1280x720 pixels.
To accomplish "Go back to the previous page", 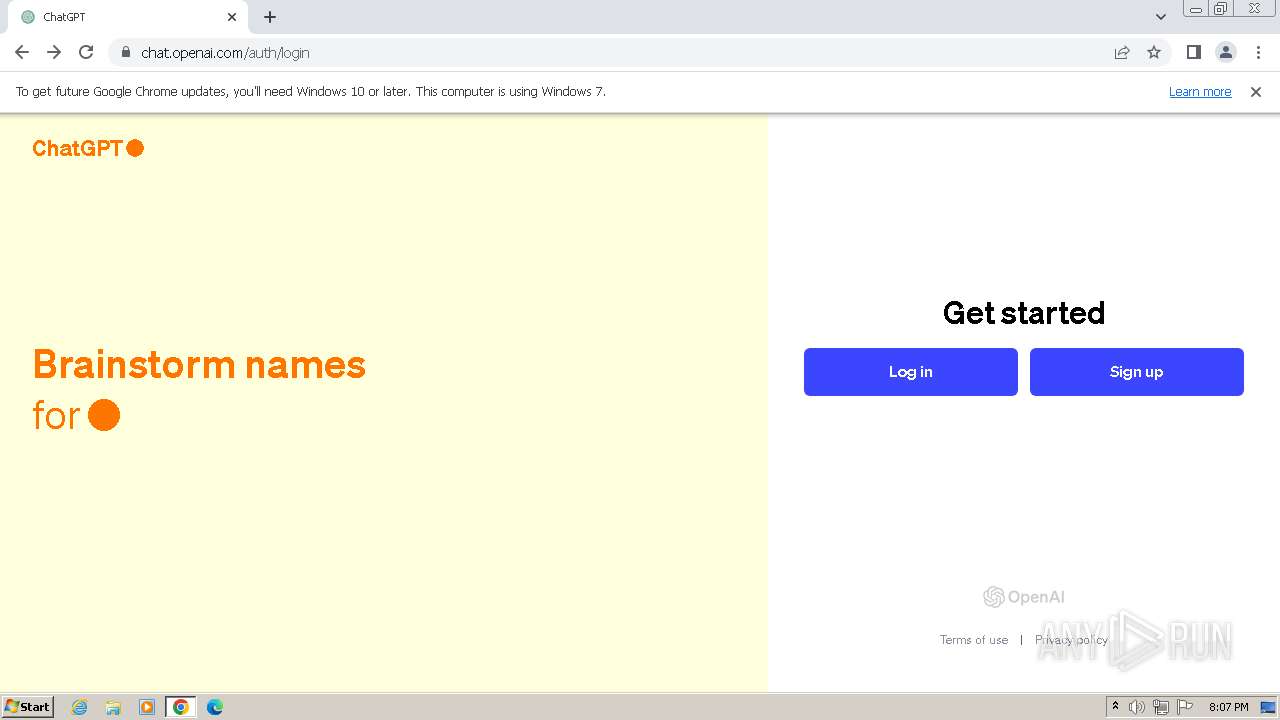I will [22, 52].
